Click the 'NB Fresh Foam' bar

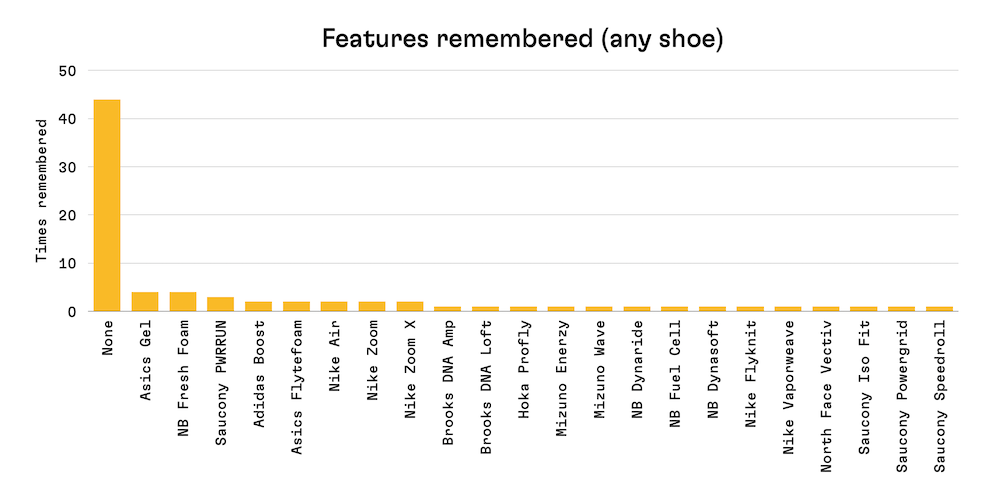point(183,302)
